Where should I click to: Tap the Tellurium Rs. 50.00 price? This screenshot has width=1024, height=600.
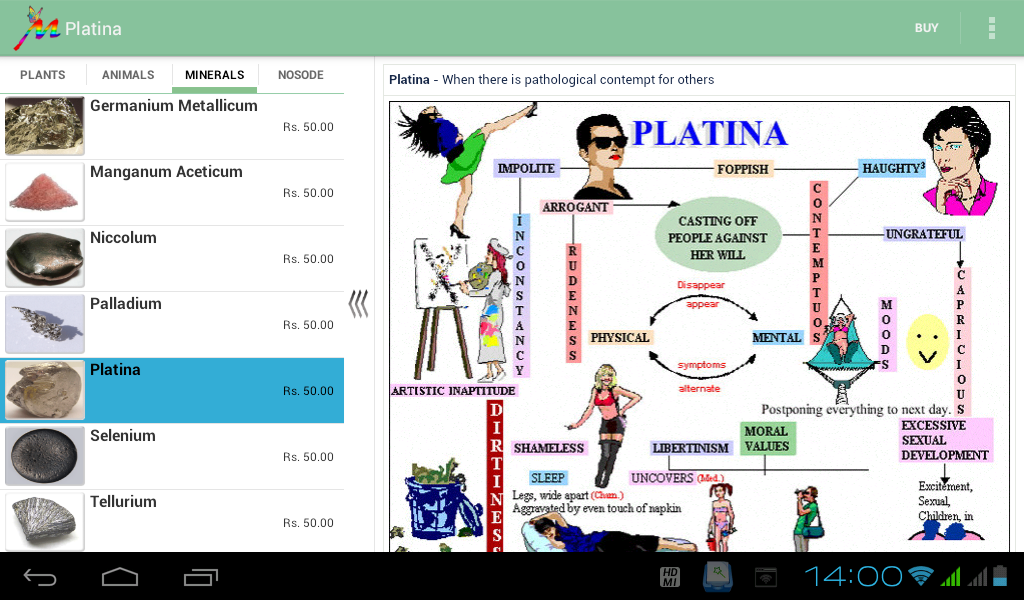[308, 523]
